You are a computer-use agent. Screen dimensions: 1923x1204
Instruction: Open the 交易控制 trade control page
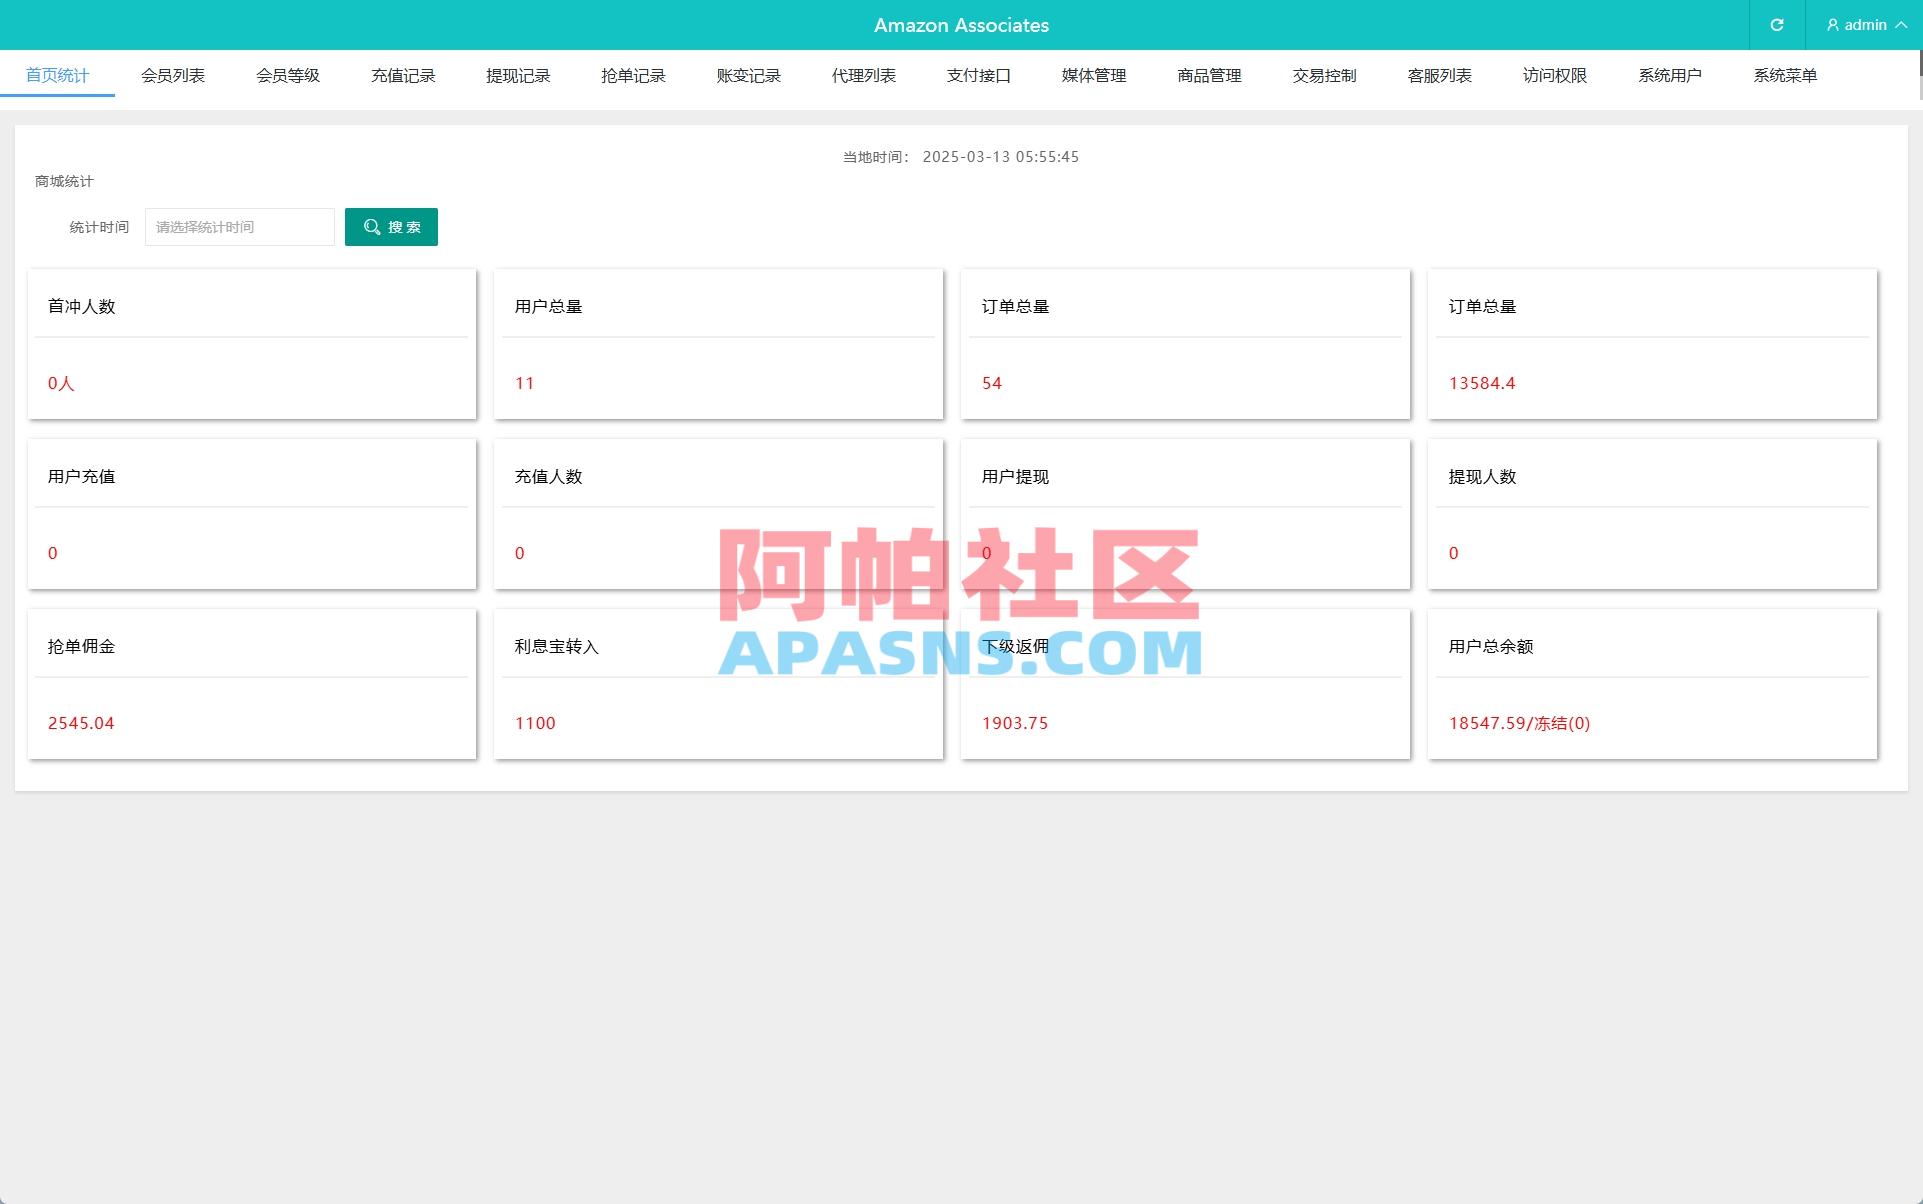point(1323,75)
